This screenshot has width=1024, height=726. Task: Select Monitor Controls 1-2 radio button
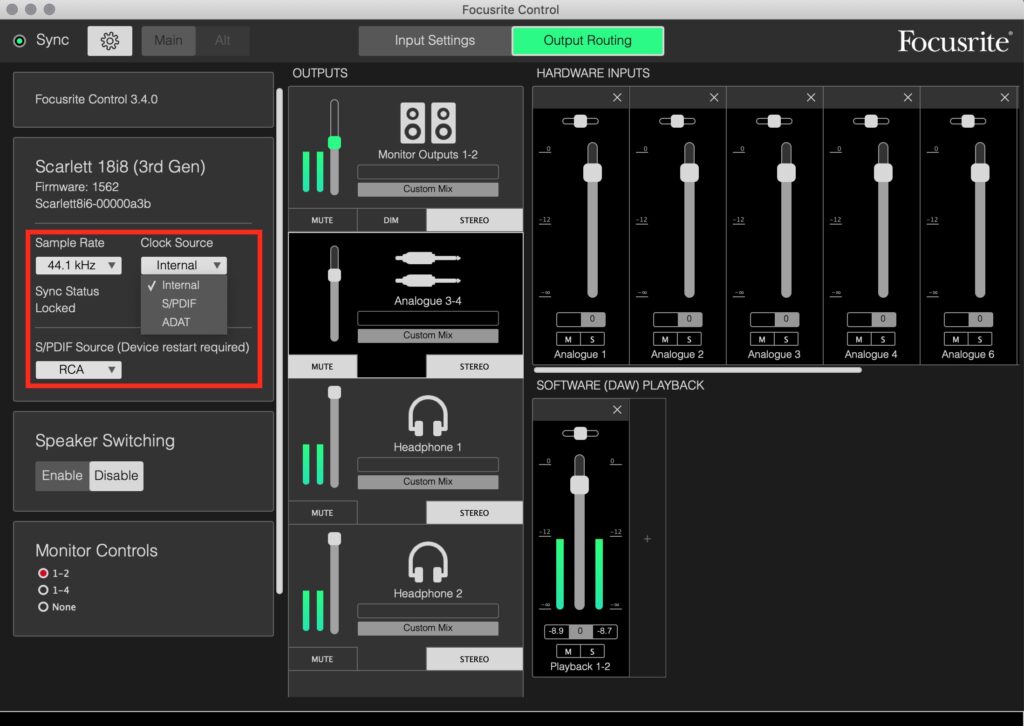(x=43, y=573)
